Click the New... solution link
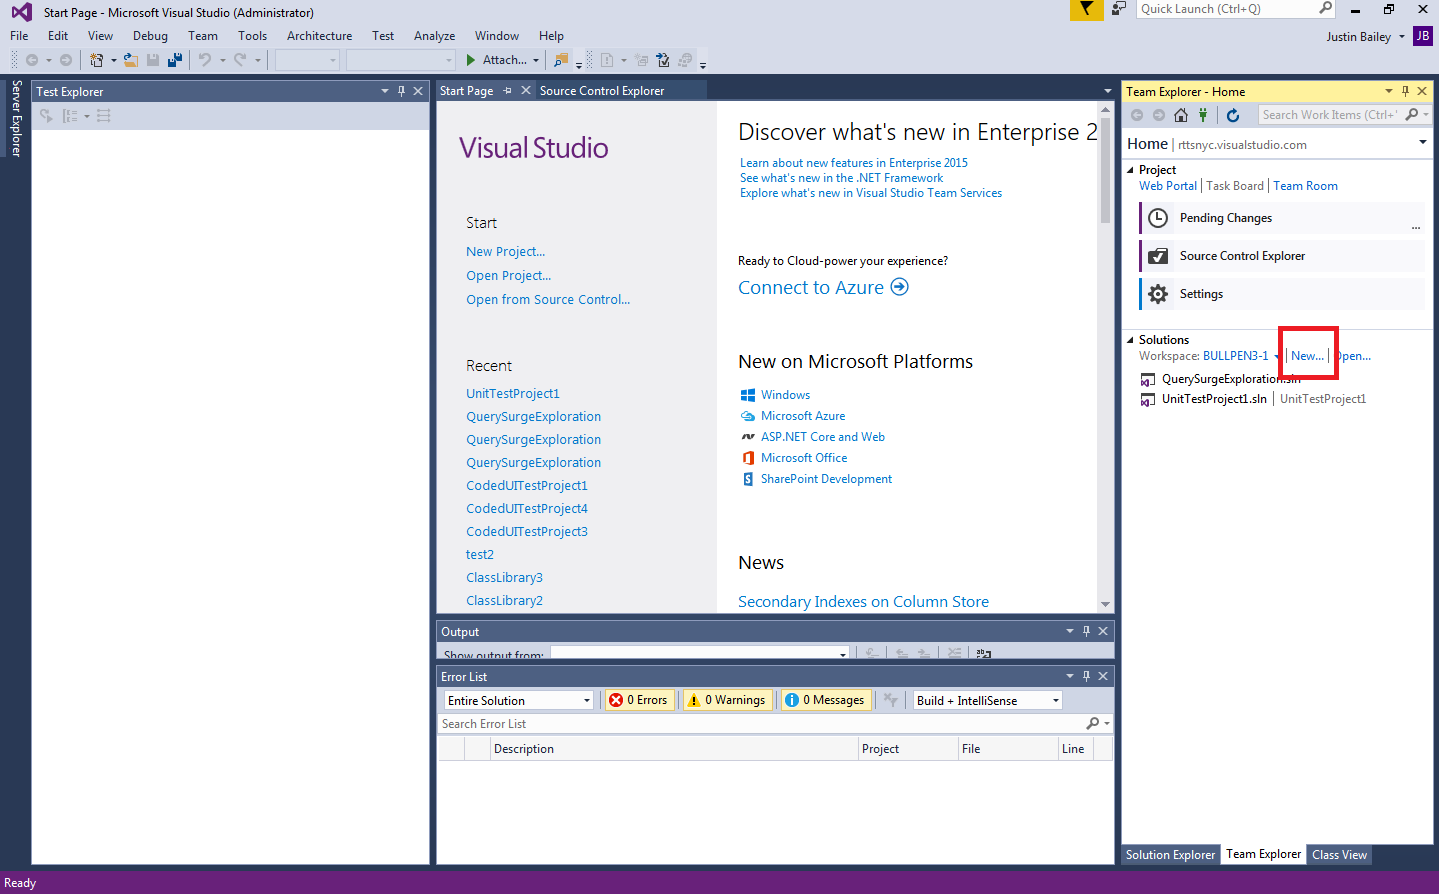1439x894 pixels. tap(1307, 356)
